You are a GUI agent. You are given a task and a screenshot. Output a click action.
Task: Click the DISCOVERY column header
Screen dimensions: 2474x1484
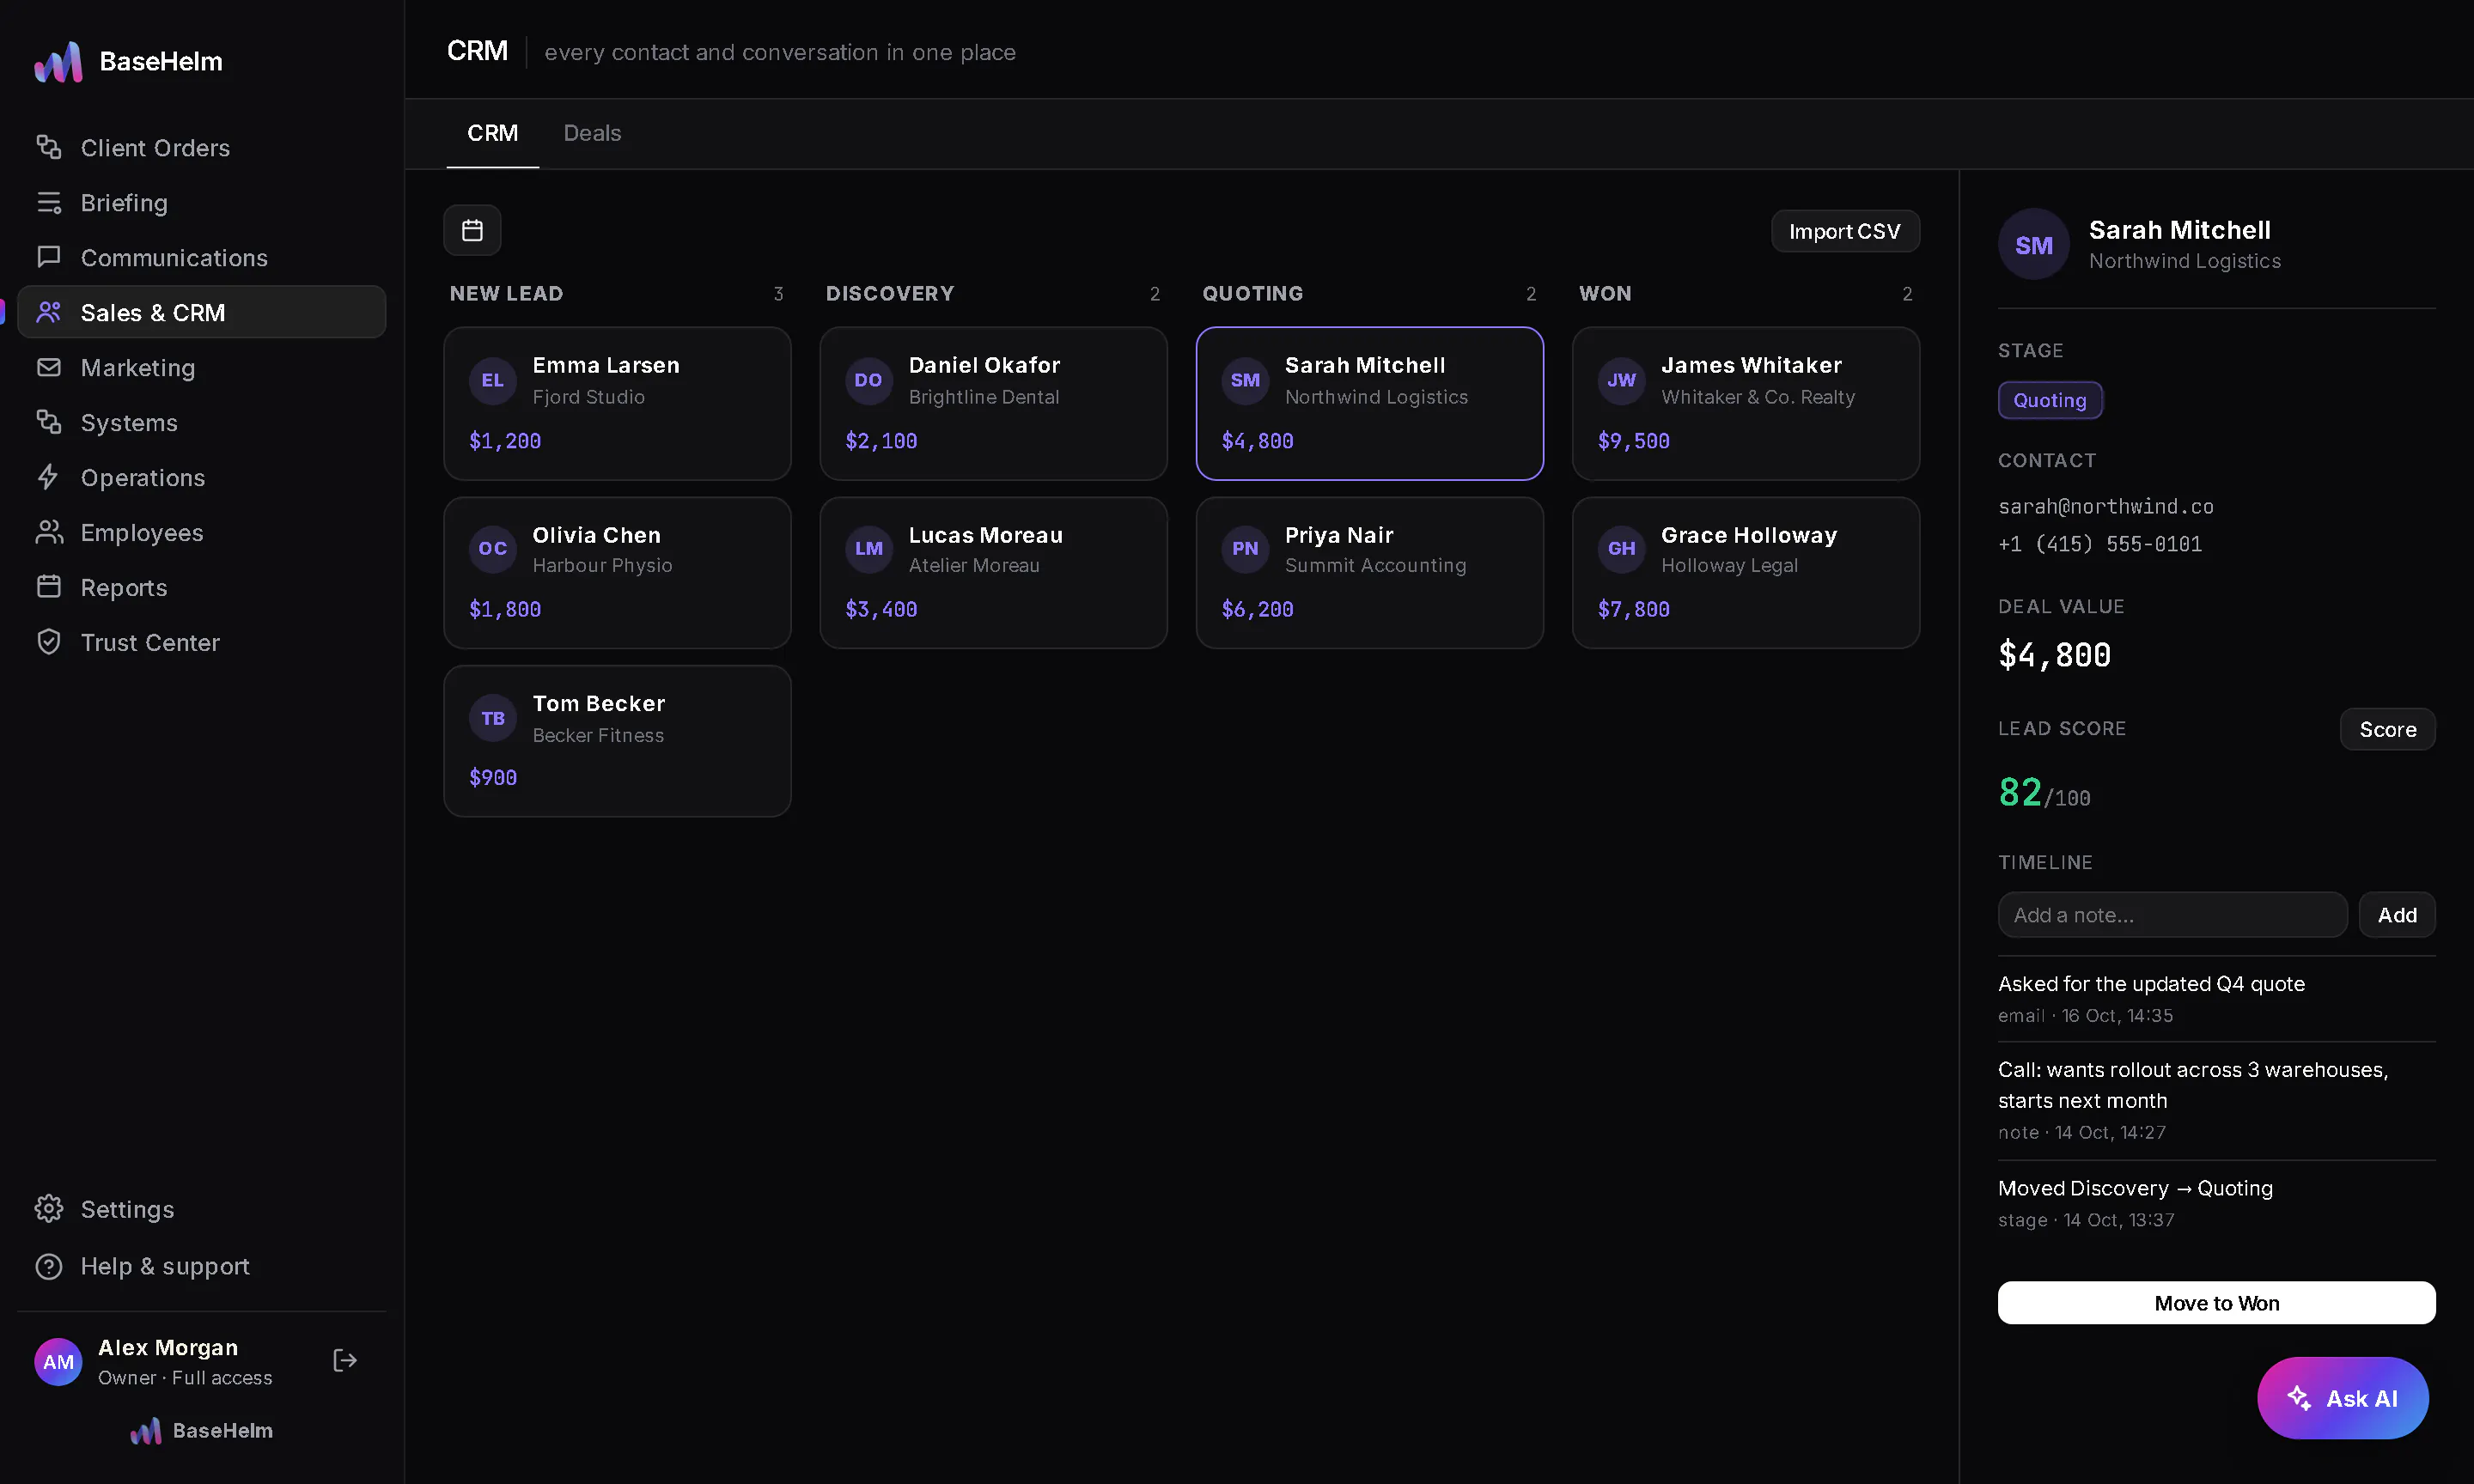(x=890, y=294)
